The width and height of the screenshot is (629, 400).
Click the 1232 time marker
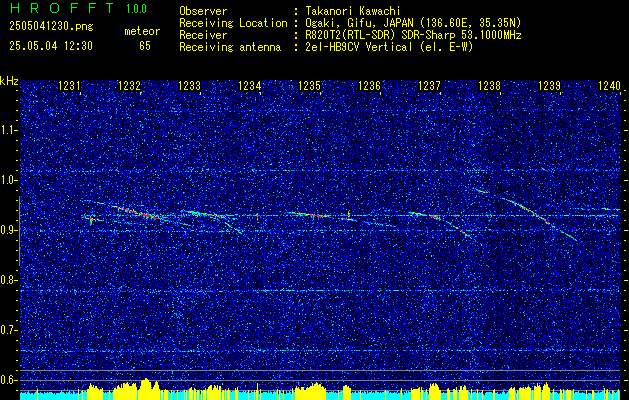tap(129, 86)
